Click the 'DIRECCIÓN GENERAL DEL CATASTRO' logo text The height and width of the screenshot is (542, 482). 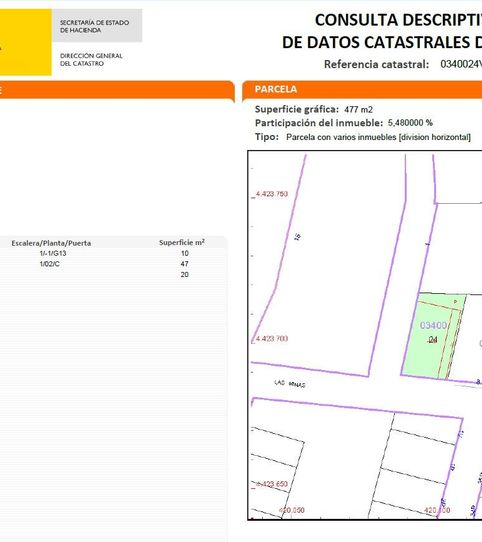91,59
